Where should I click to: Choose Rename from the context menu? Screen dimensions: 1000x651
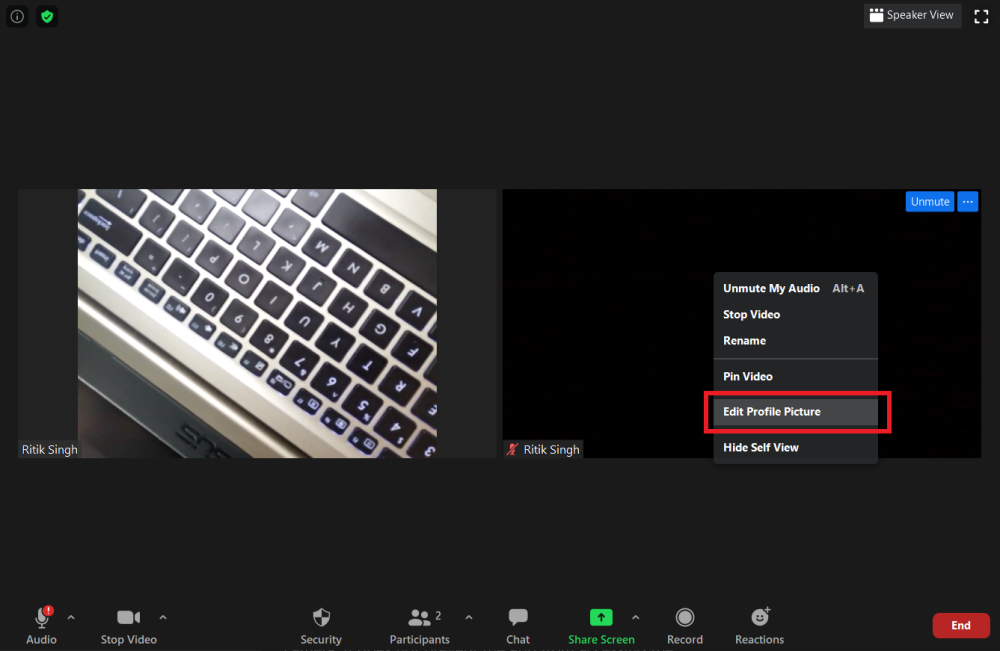(745, 341)
